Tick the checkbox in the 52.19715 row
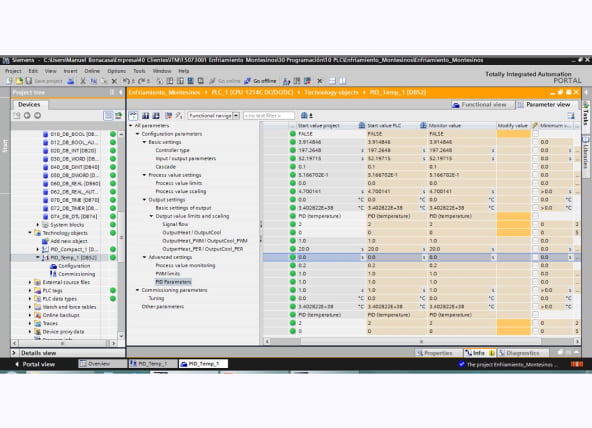 pyautogui.click(x=535, y=159)
